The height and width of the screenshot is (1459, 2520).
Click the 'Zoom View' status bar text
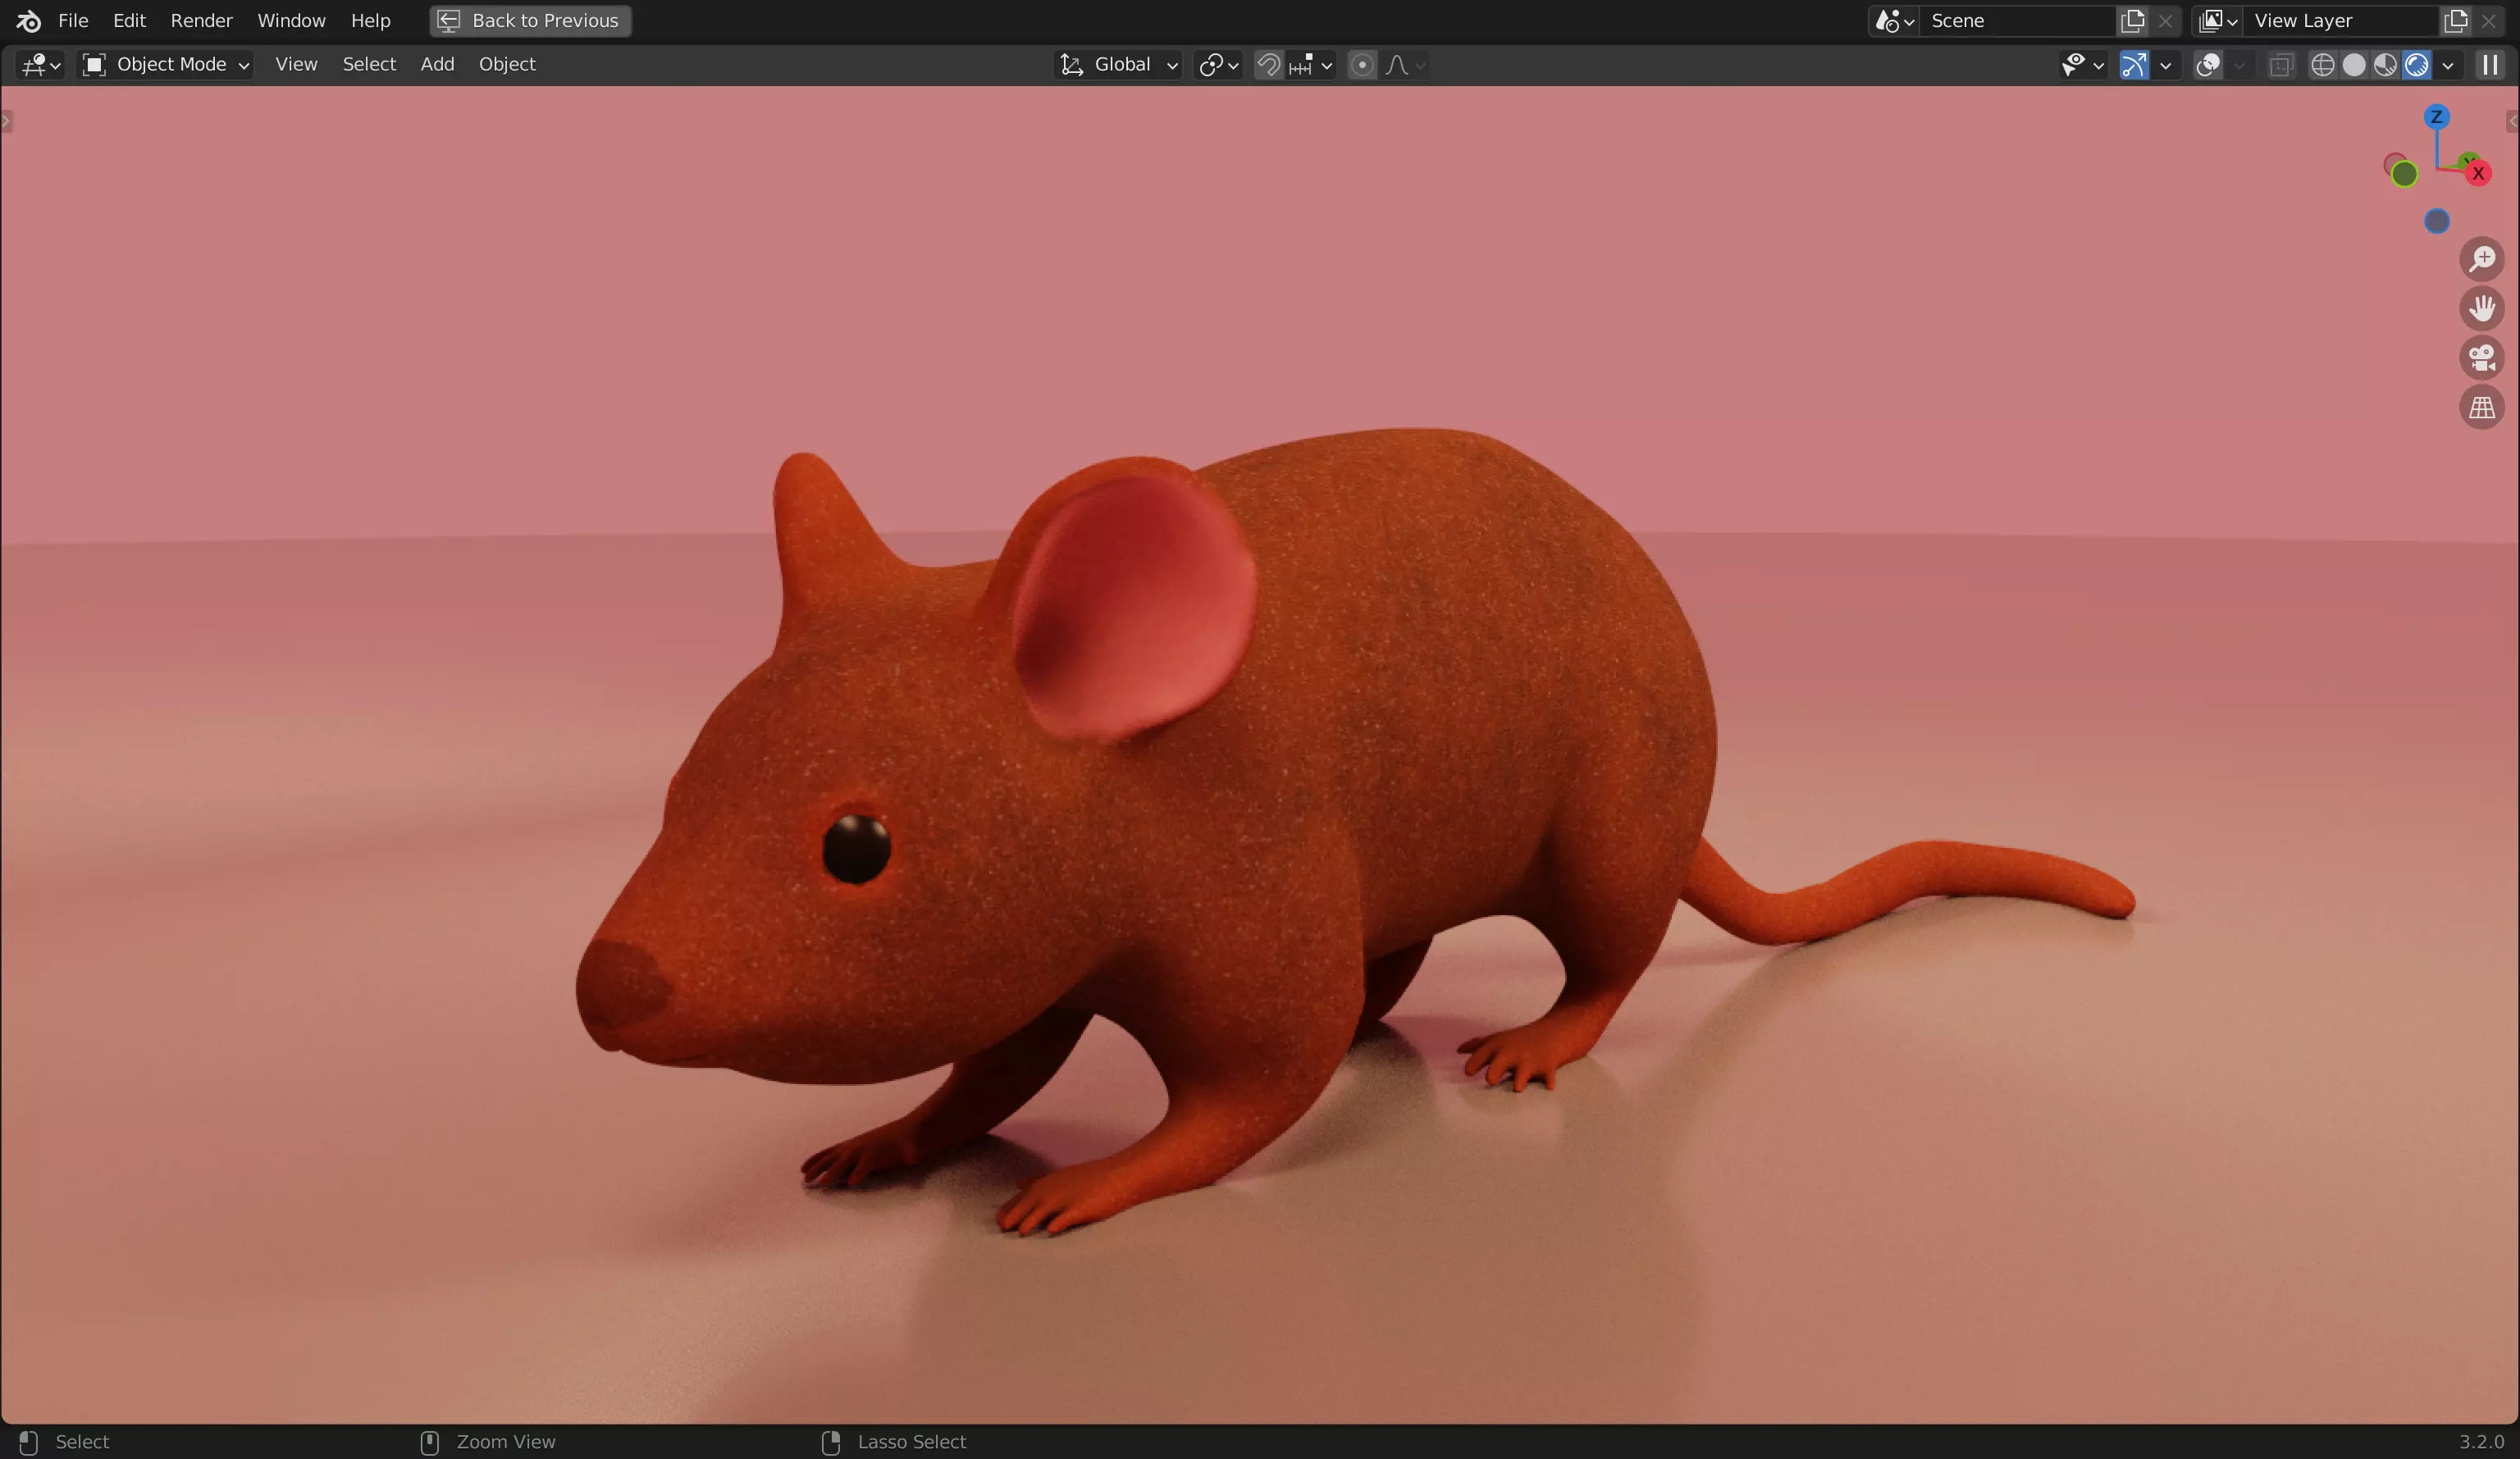[505, 1442]
